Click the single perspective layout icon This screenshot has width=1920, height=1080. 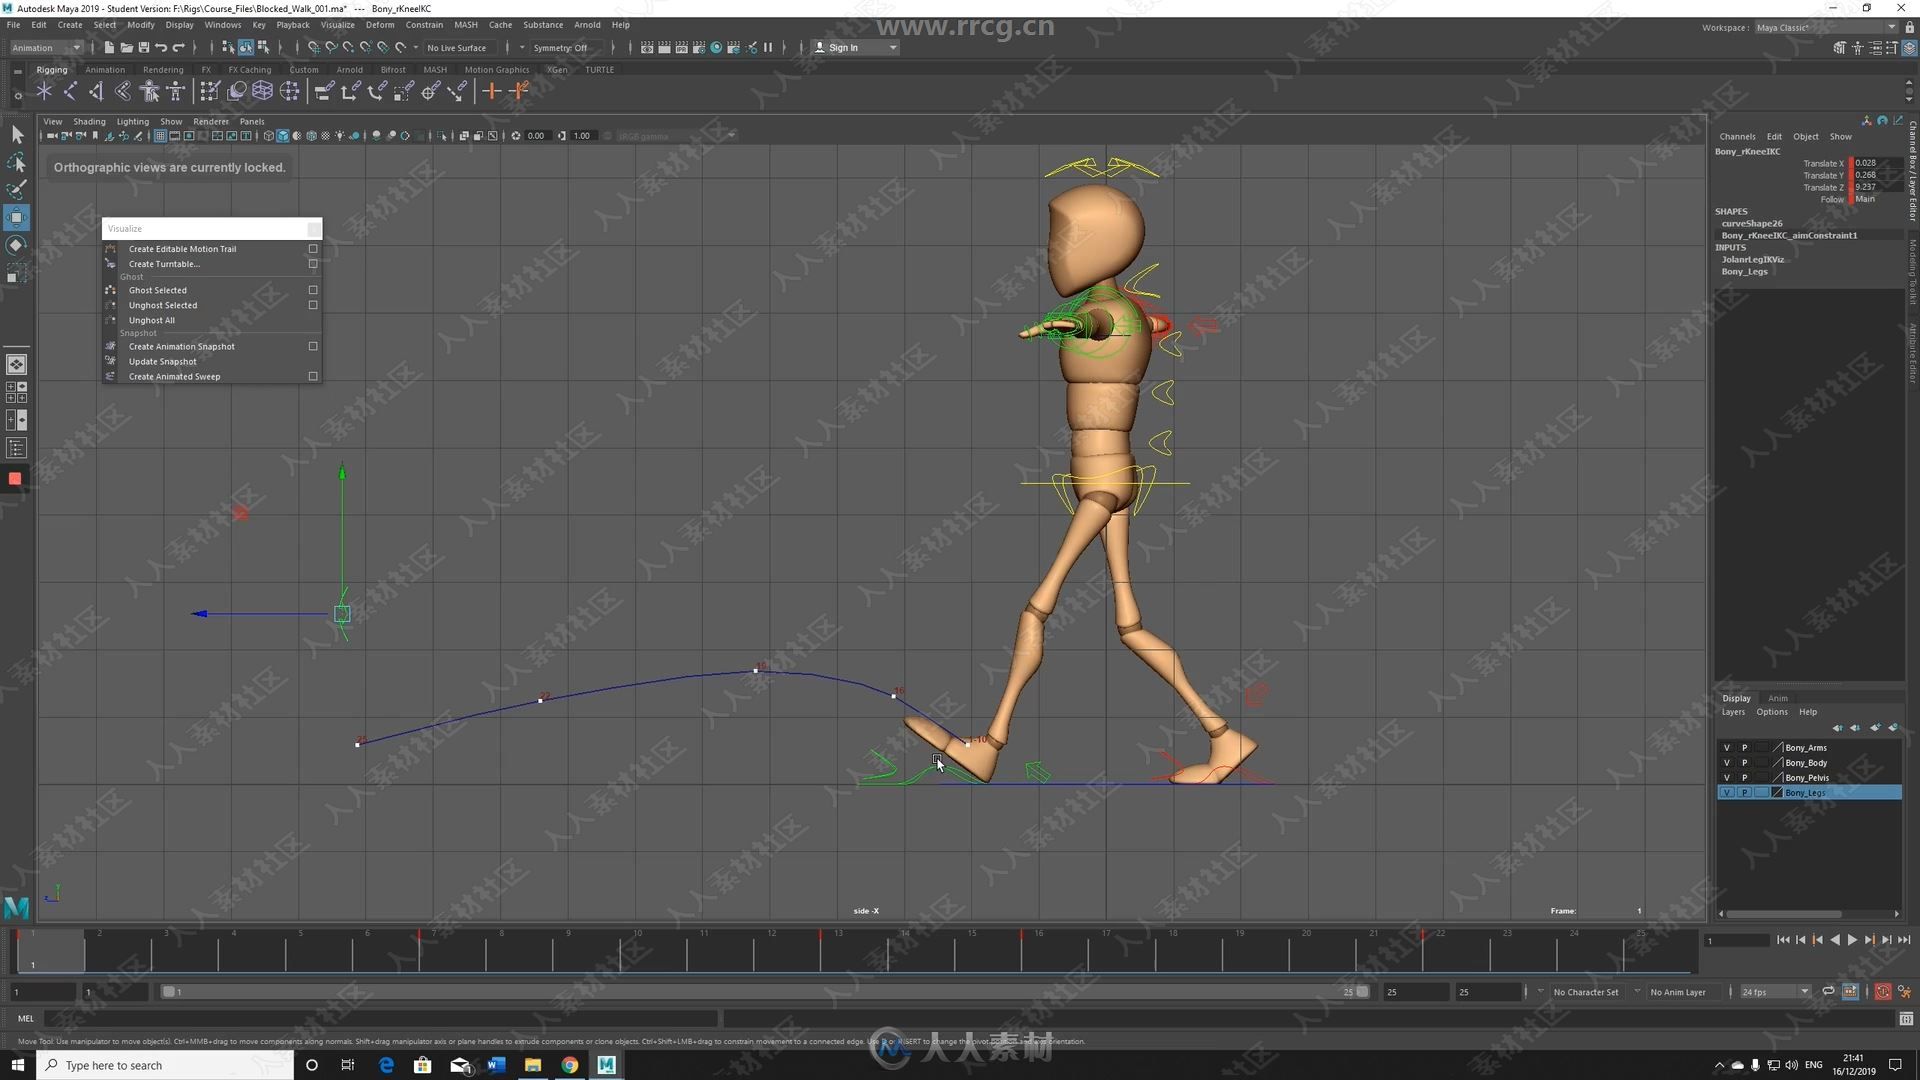pos(16,364)
